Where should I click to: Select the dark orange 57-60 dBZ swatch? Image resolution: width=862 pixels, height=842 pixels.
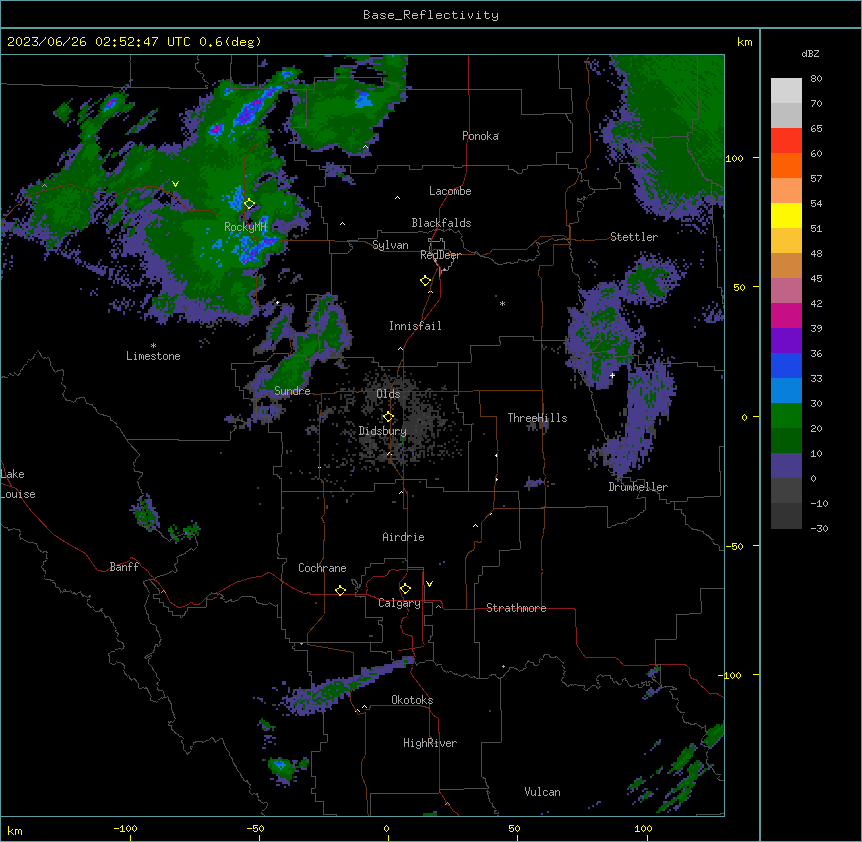coord(786,165)
